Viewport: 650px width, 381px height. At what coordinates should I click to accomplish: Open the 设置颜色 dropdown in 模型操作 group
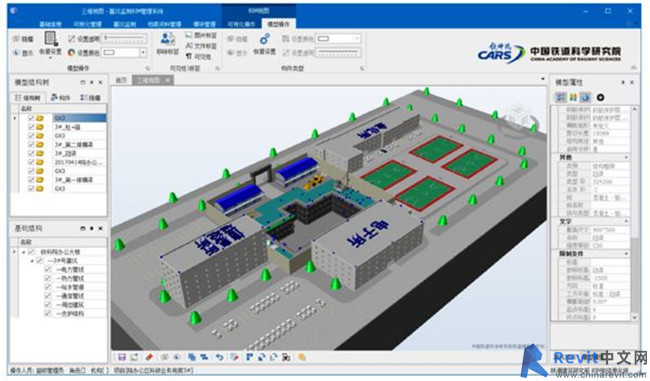[x=143, y=53]
